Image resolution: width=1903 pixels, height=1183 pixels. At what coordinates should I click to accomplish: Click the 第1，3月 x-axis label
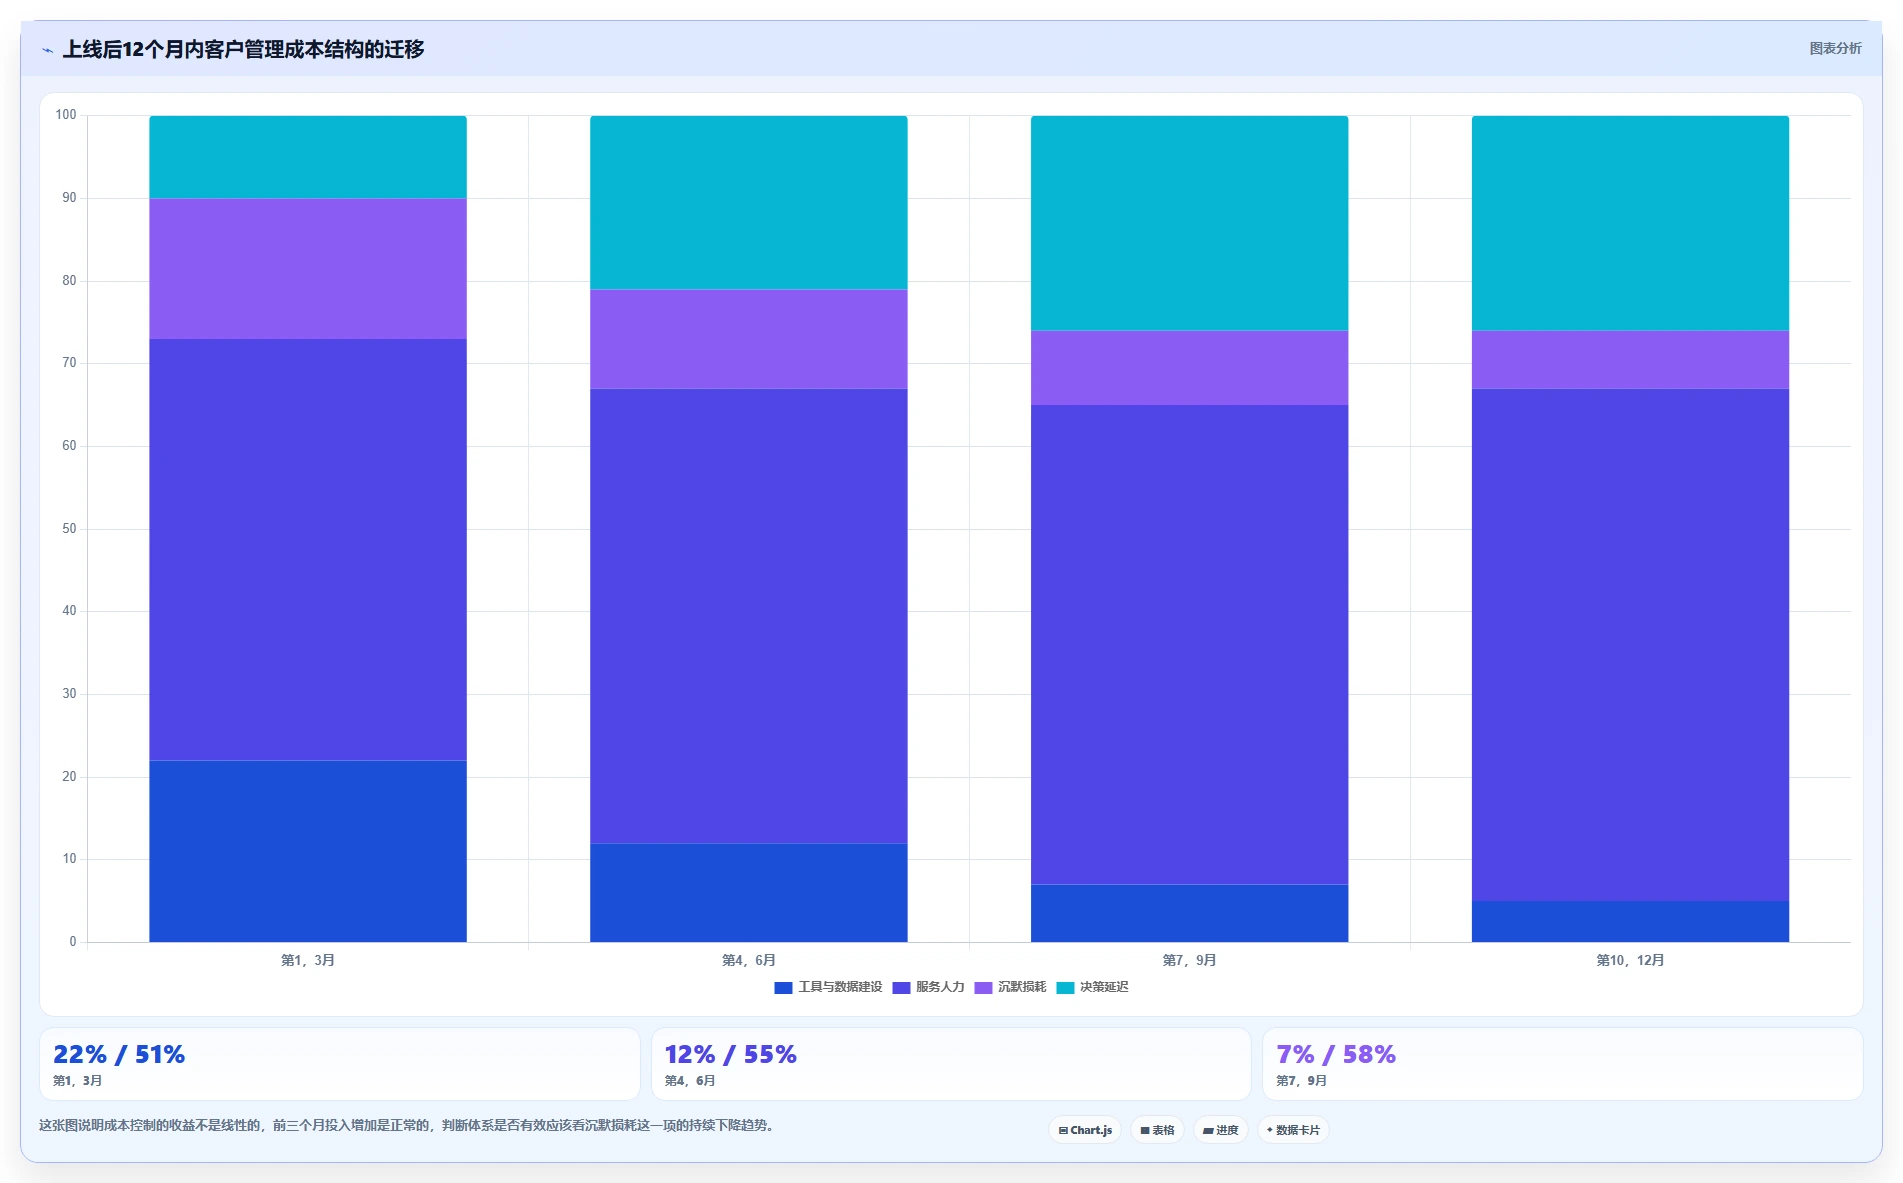308,960
